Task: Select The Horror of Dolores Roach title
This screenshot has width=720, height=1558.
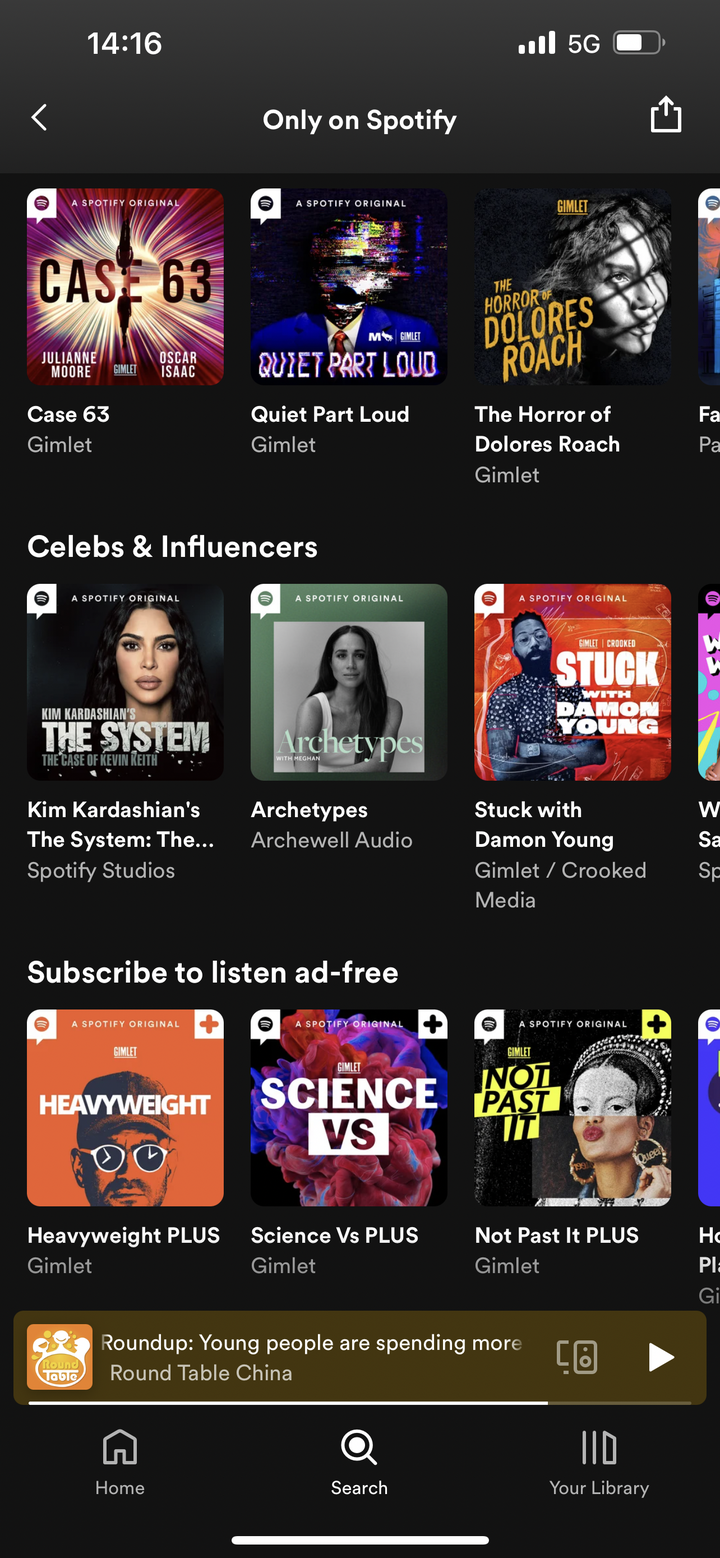Action: click(547, 429)
